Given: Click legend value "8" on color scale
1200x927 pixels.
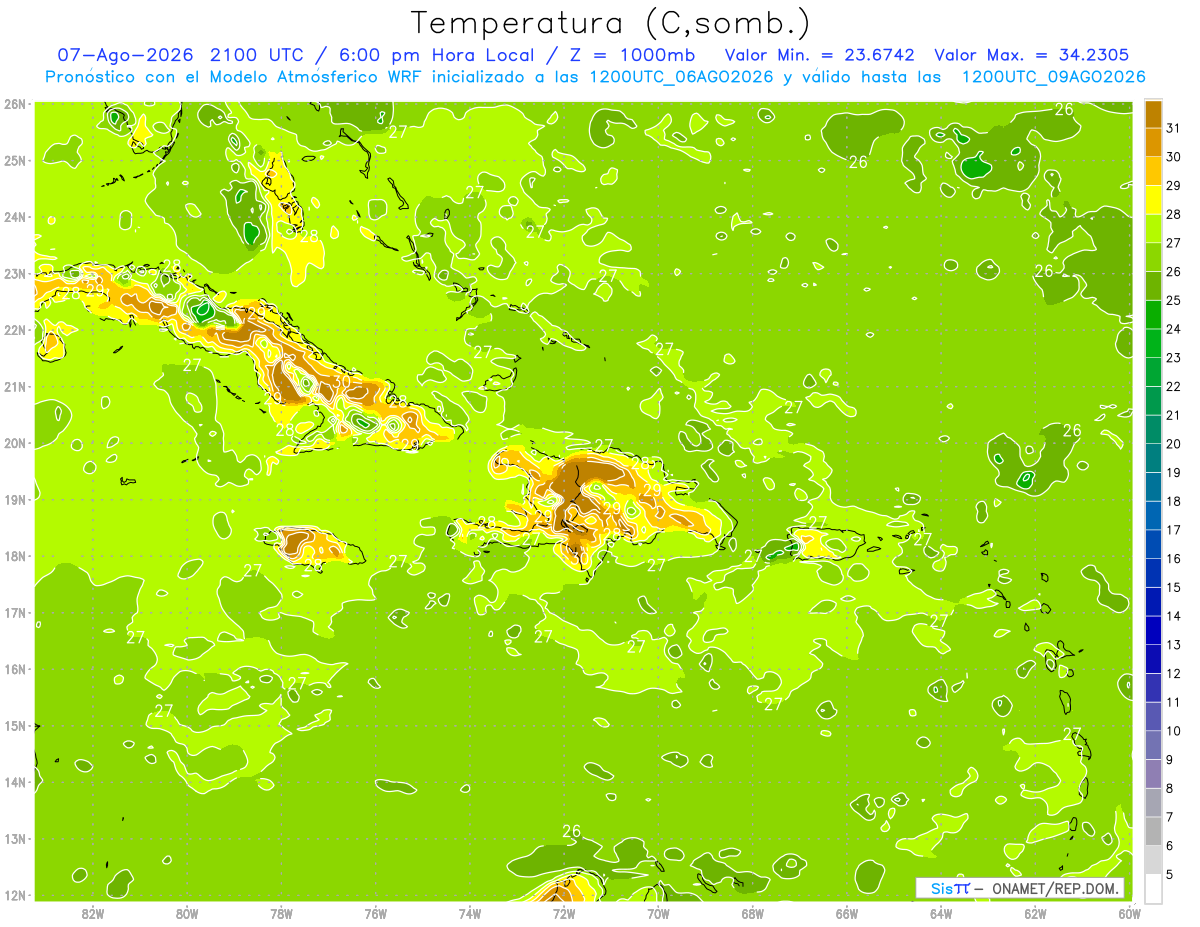Looking at the screenshot, I should click(x=1170, y=789).
